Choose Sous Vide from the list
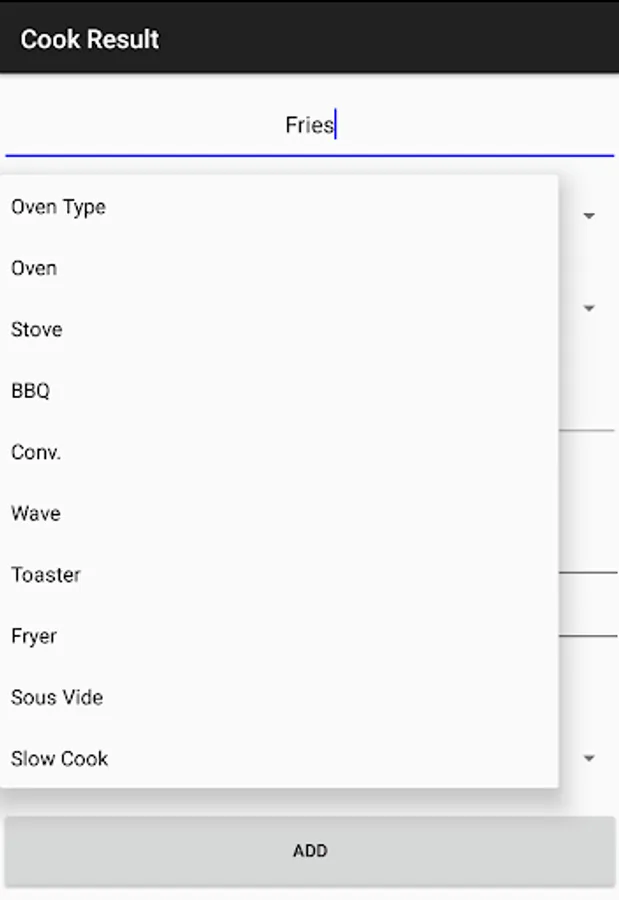 click(279, 697)
